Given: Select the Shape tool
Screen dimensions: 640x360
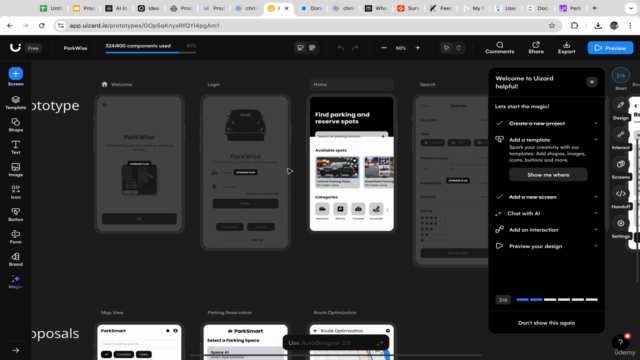Looking at the screenshot, I should point(16,125).
